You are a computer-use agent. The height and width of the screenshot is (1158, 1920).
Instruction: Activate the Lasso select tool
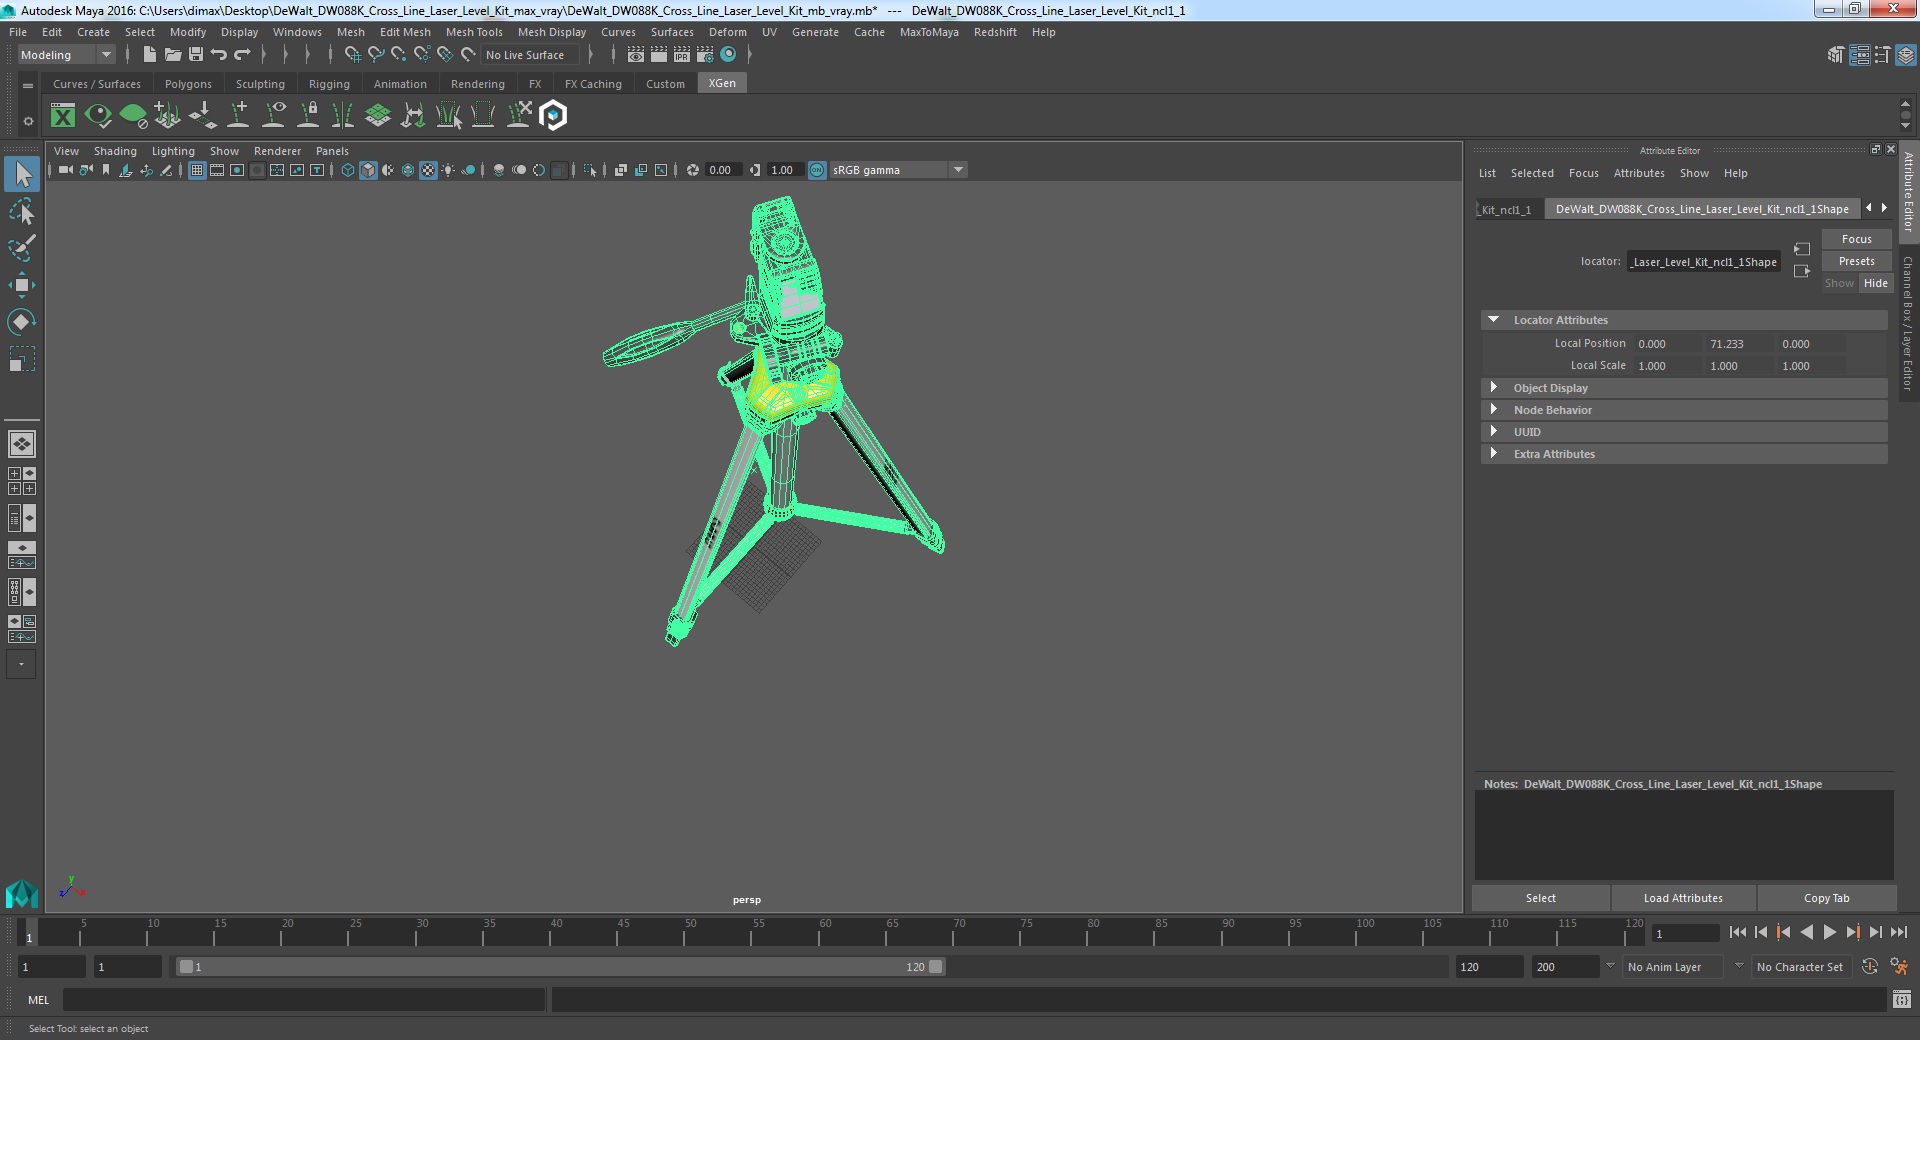[22, 212]
